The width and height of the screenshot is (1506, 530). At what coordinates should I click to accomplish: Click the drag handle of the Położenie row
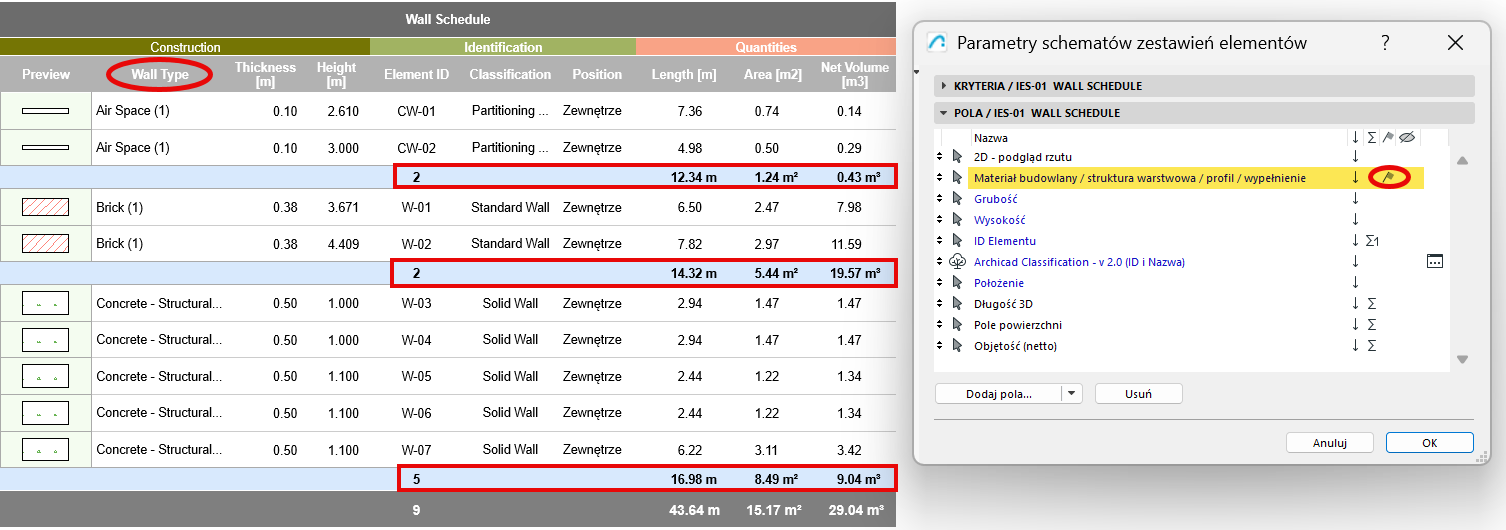(939, 282)
